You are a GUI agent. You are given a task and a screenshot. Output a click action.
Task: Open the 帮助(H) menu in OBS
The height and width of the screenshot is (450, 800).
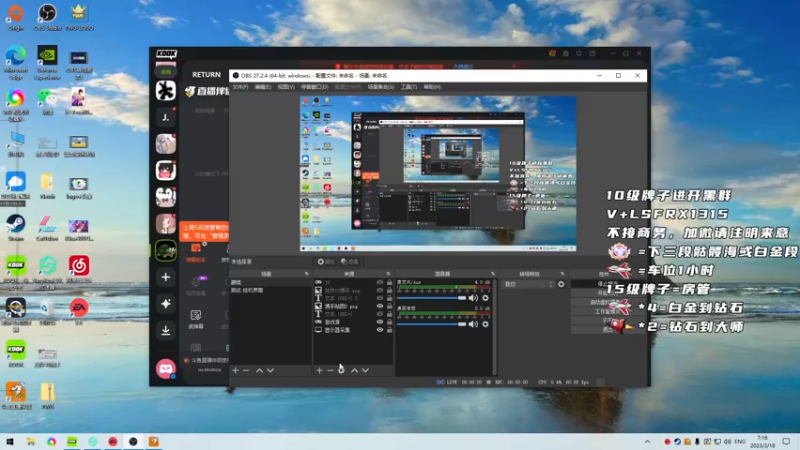[432, 87]
